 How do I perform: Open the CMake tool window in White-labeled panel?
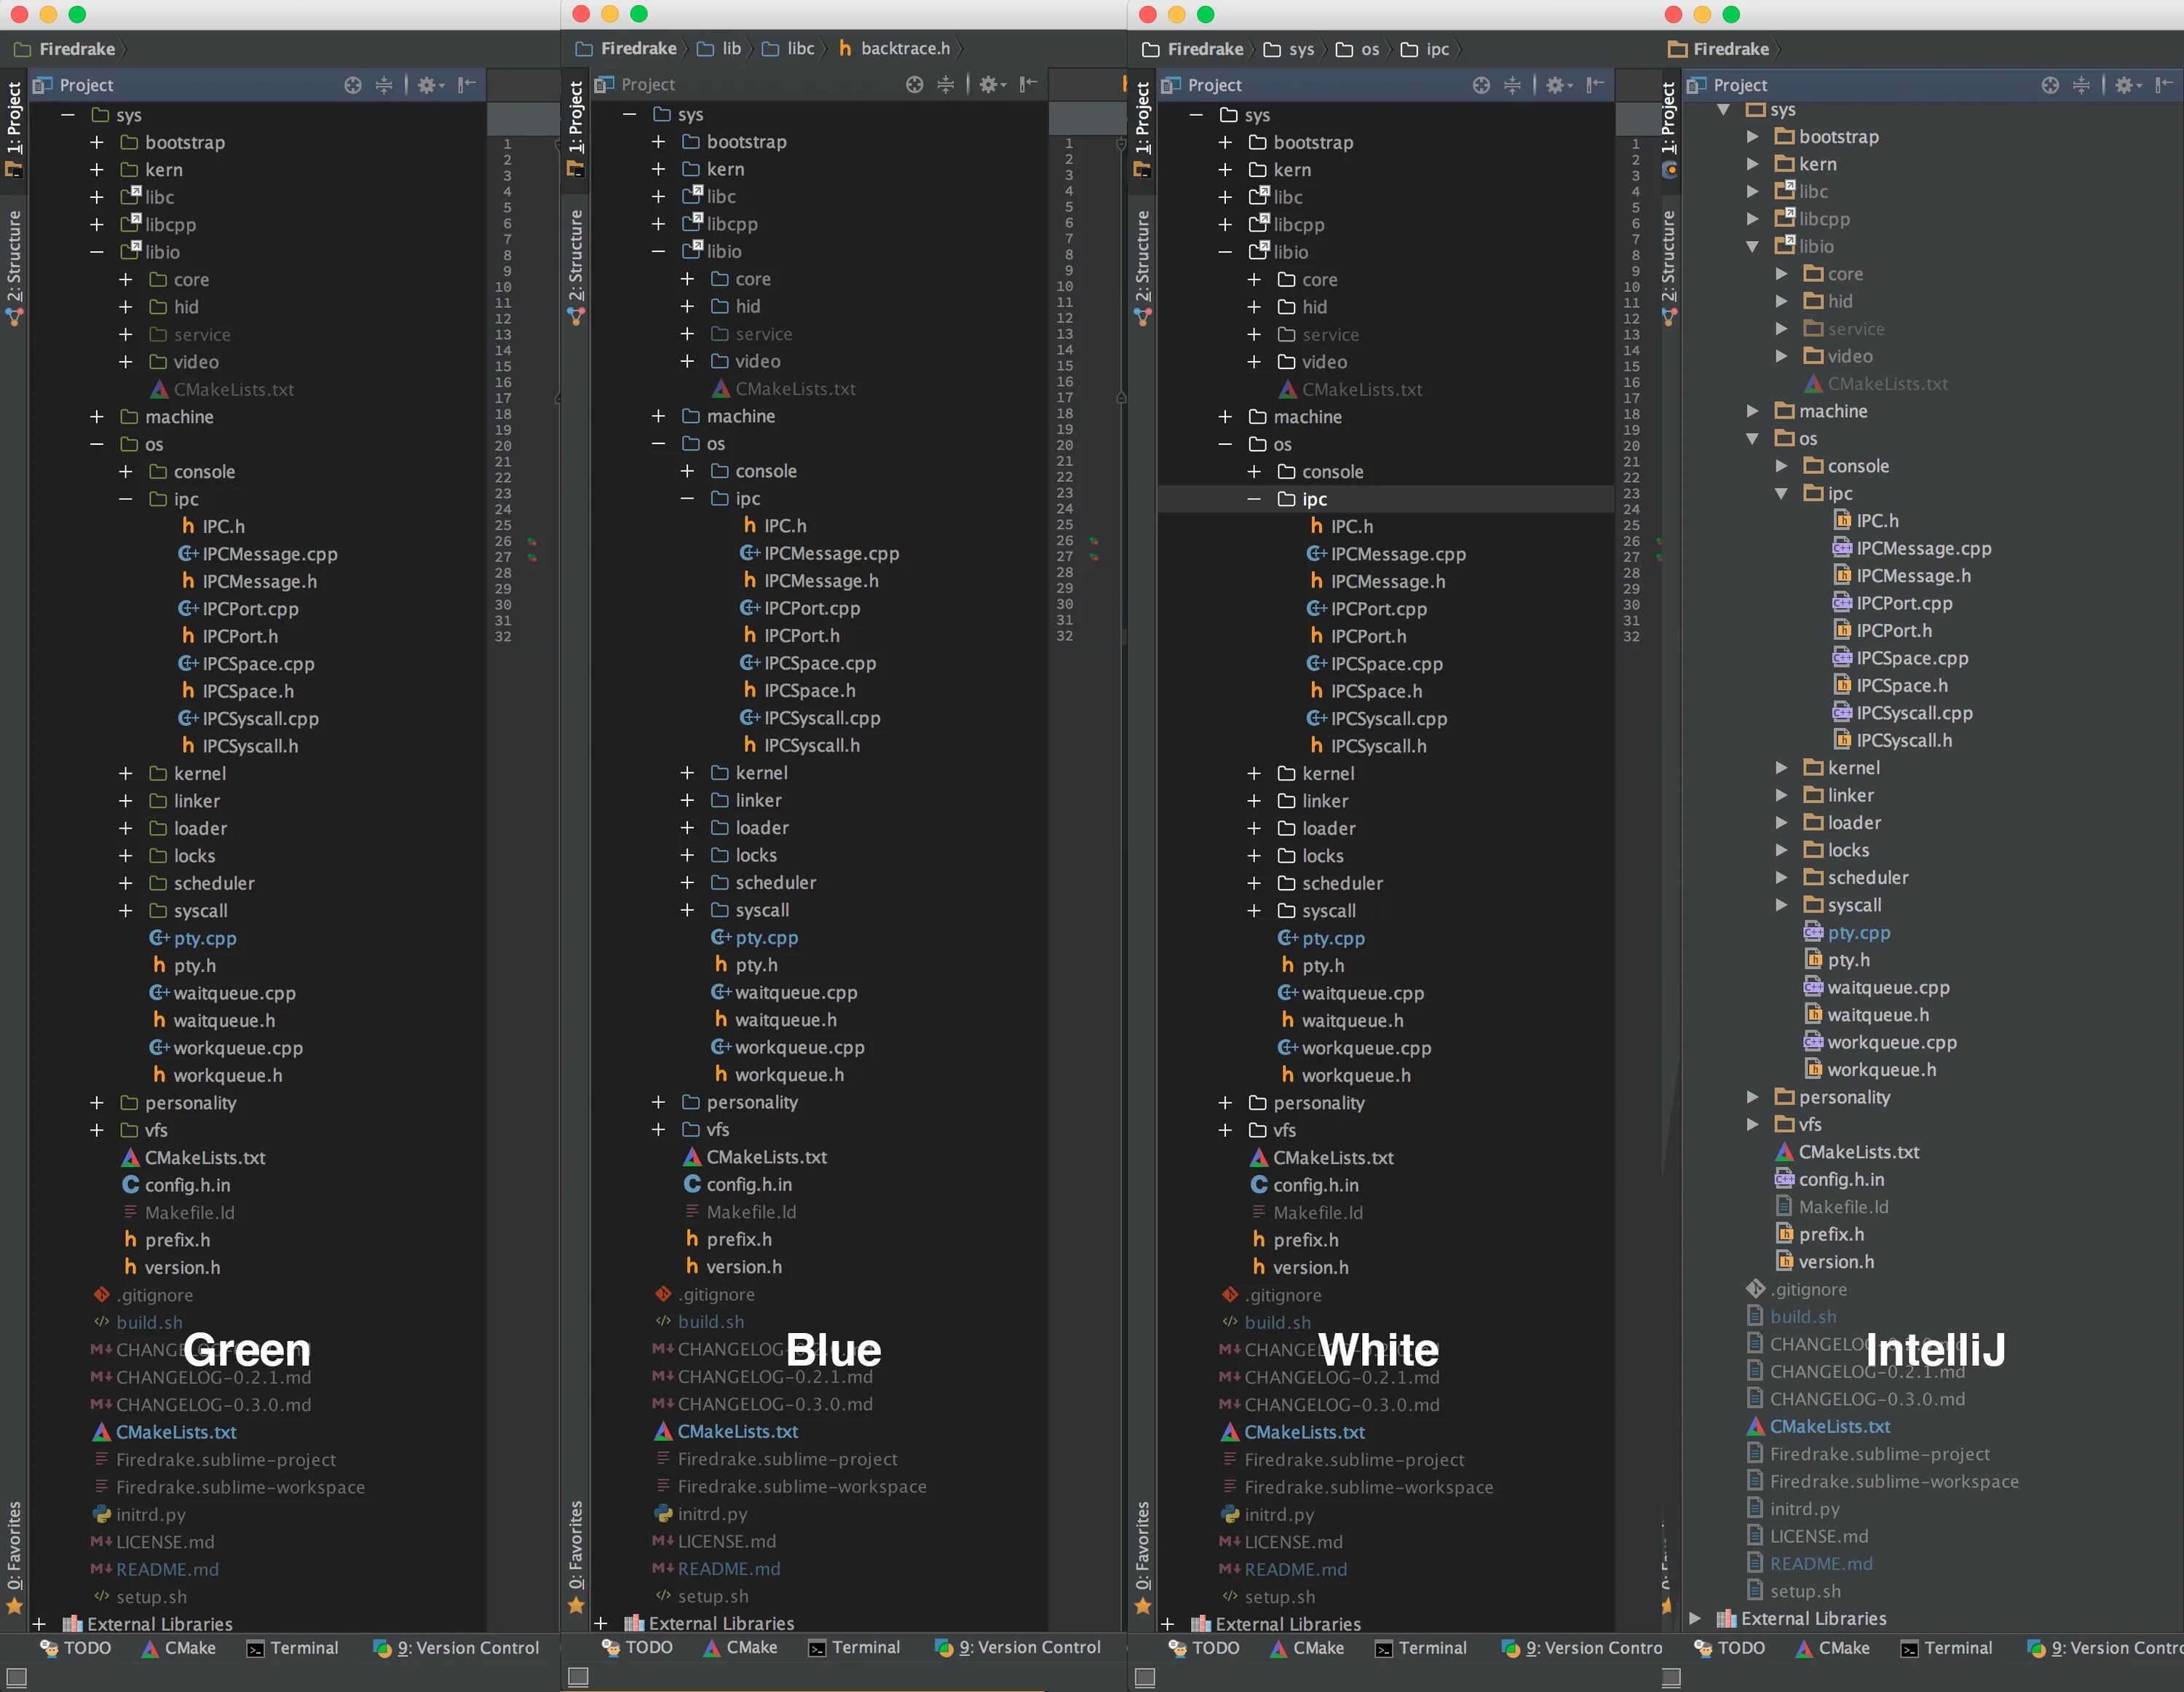click(1318, 1647)
